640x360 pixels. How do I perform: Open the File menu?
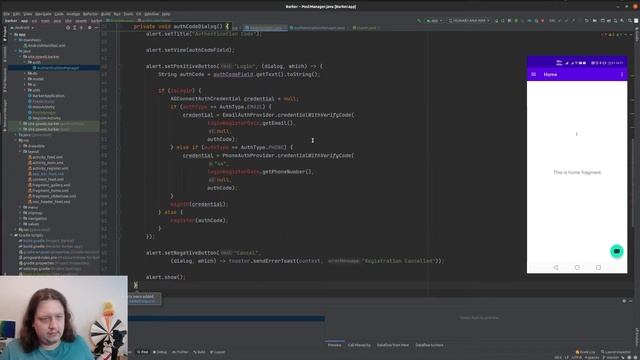tap(7, 14)
